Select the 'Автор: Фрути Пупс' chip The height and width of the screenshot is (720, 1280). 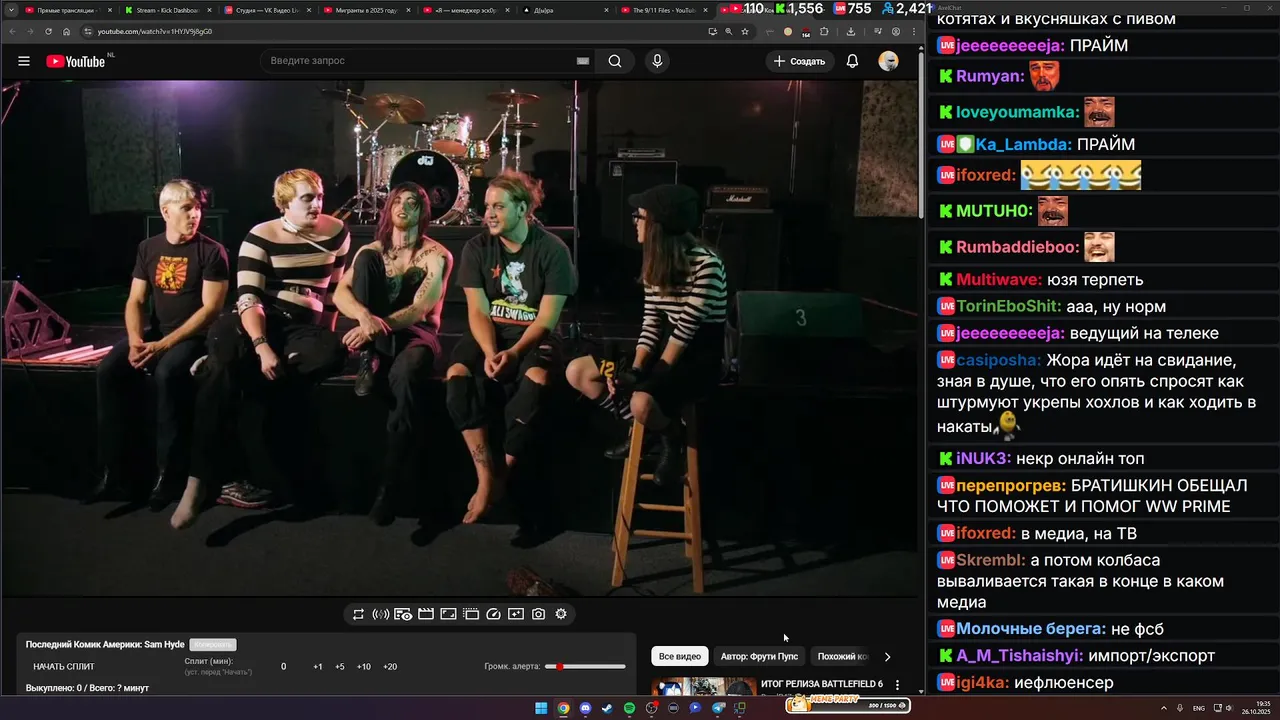[x=759, y=656]
